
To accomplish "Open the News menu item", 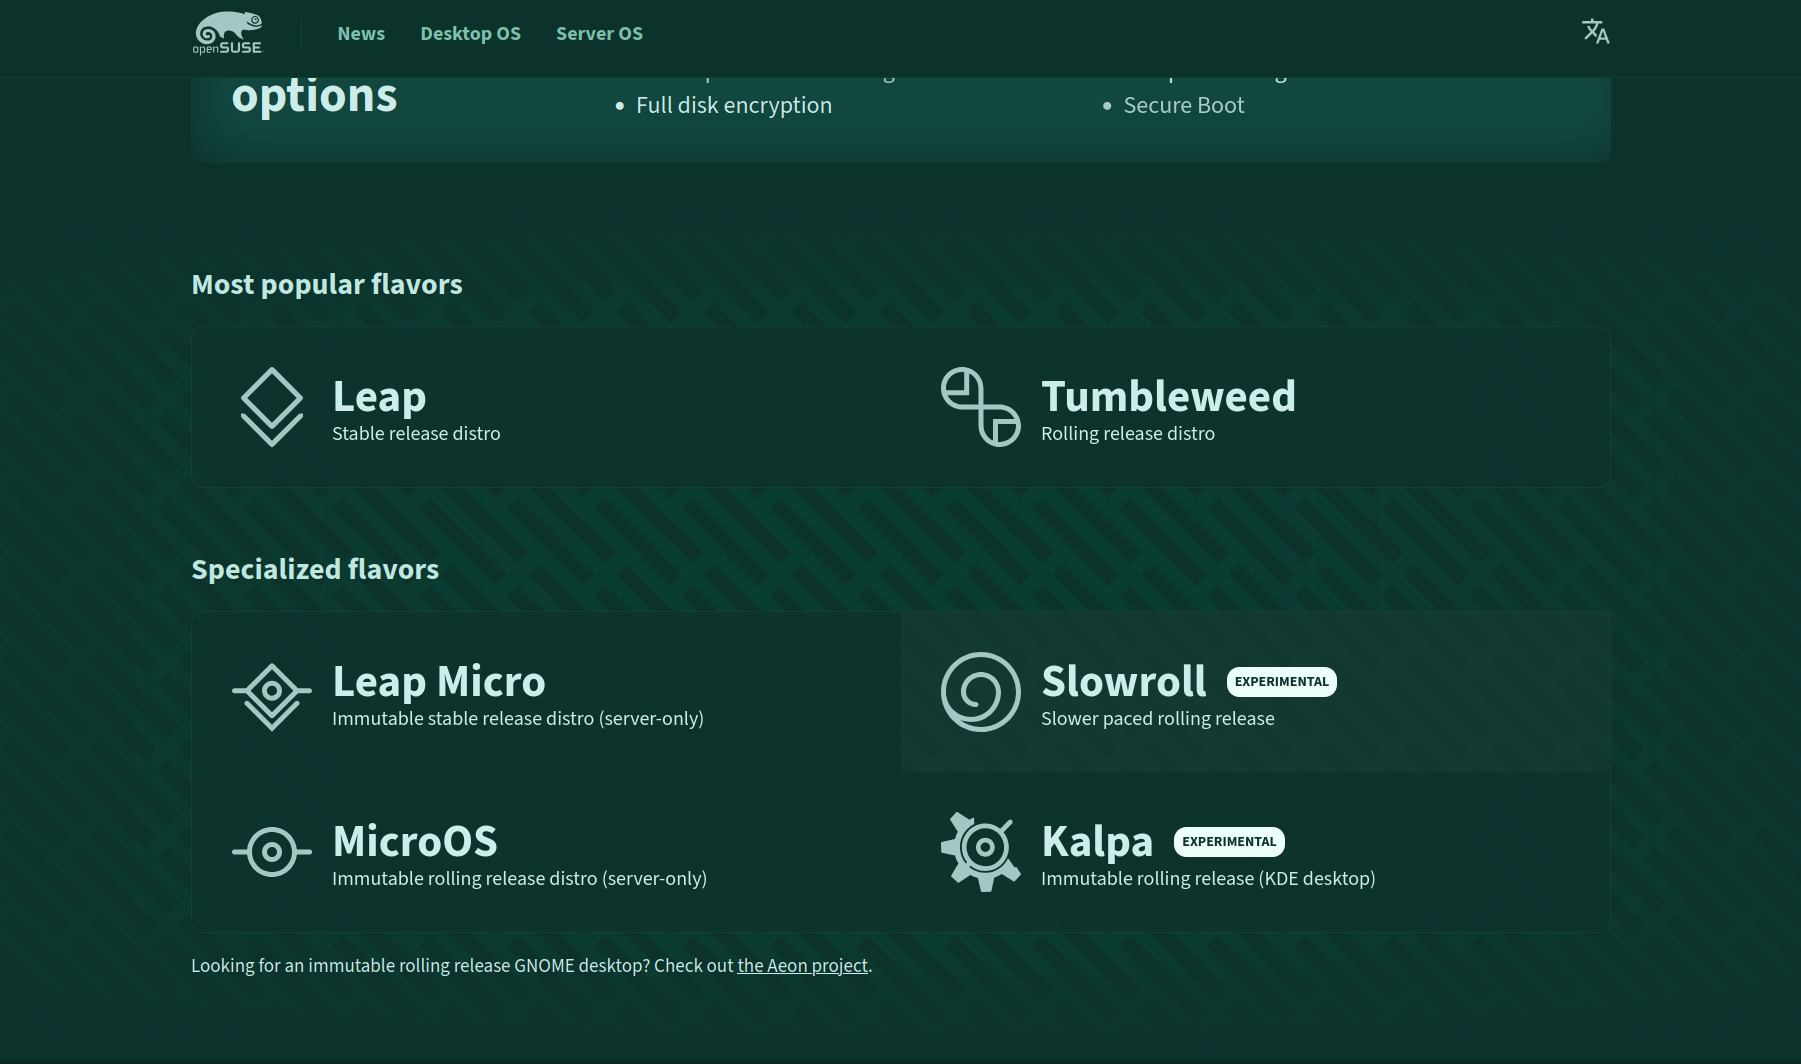I will 361,33.
